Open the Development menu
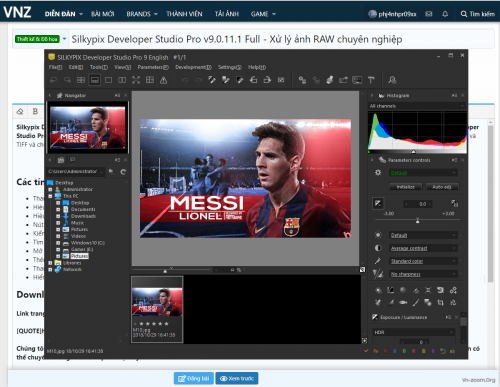This screenshot has height=387, width=500. (193, 67)
